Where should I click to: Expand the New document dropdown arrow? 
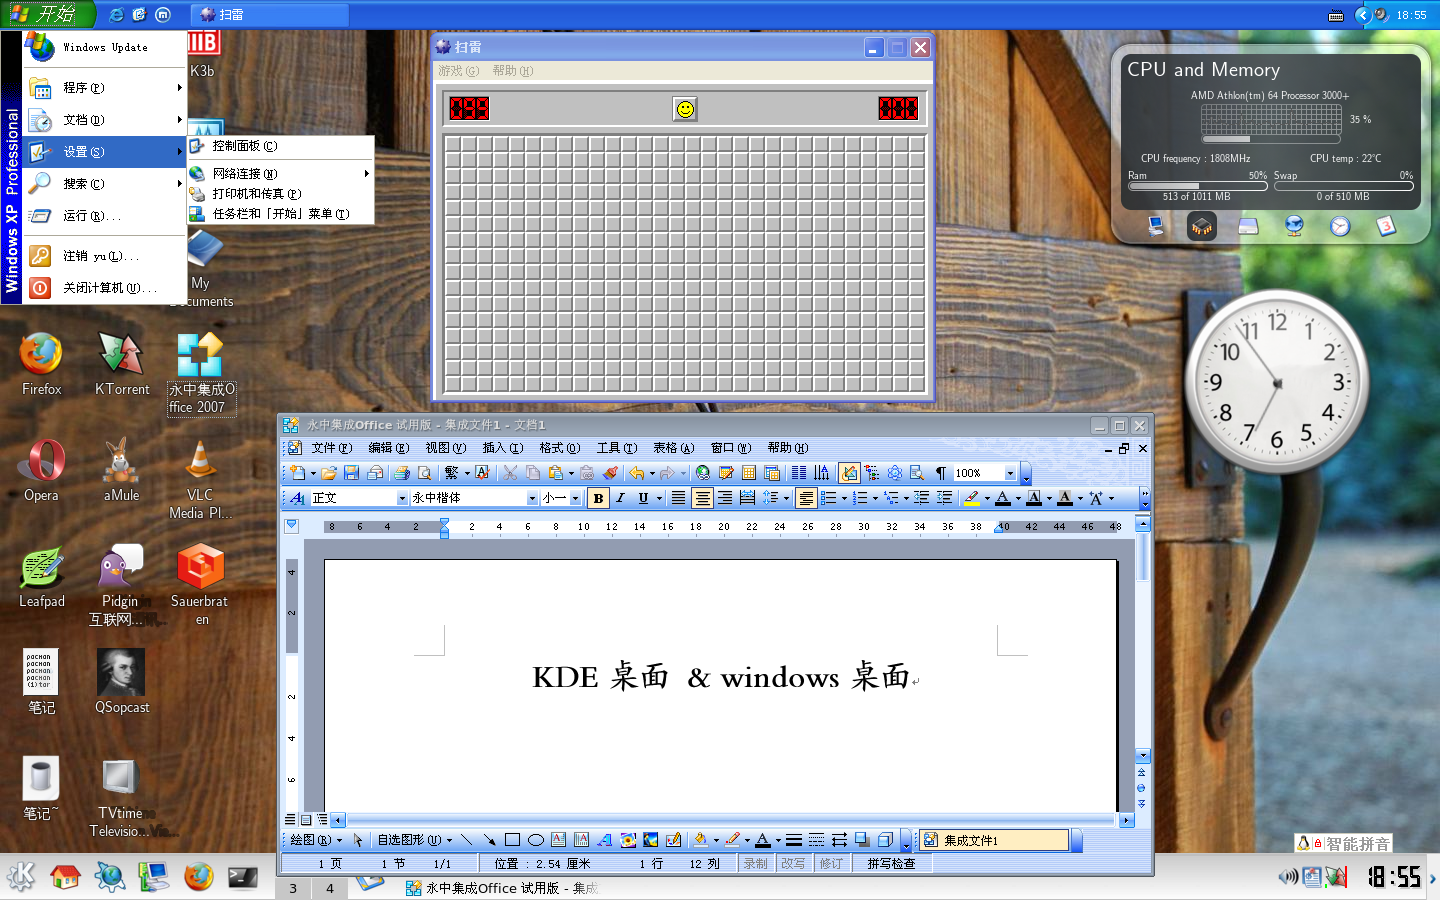[313, 473]
